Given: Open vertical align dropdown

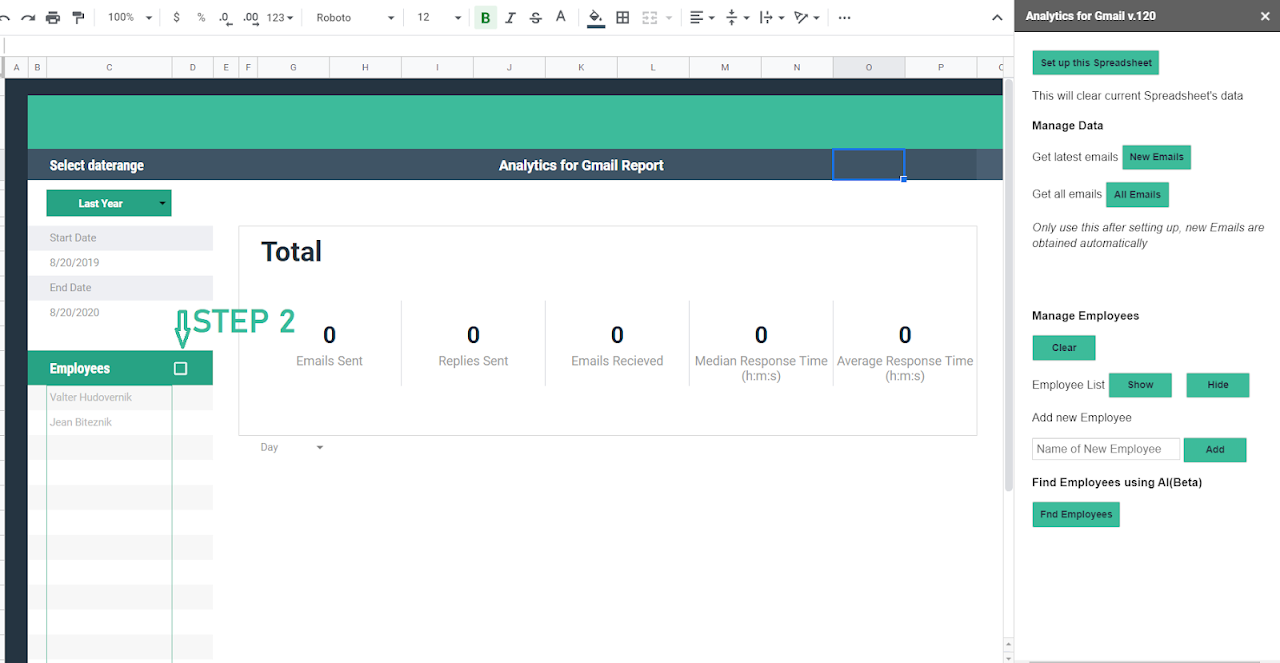Looking at the screenshot, I should tap(737, 18).
